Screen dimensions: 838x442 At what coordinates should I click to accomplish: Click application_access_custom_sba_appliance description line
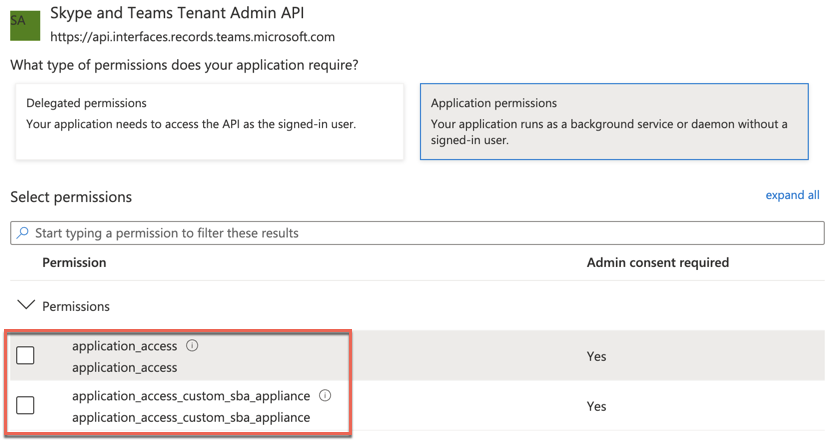(191, 417)
